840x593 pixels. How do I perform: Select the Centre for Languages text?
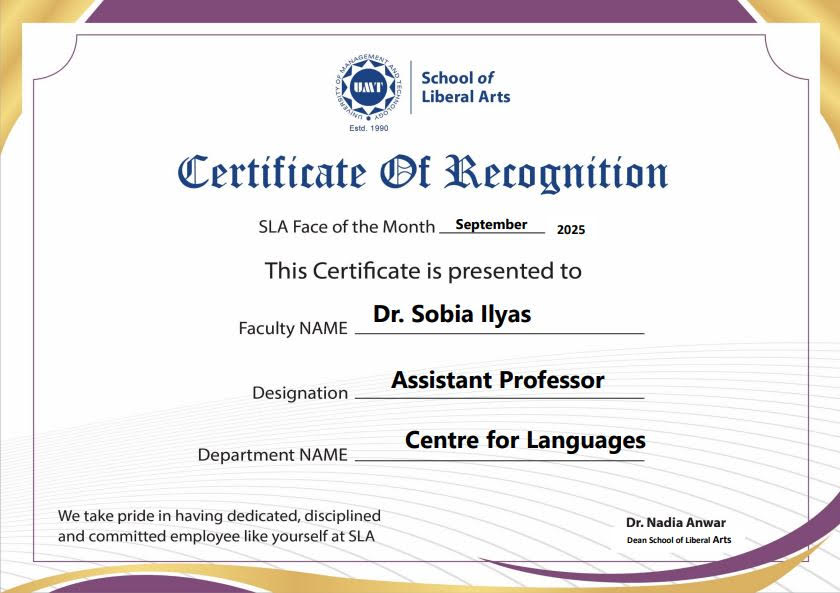(525, 440)
